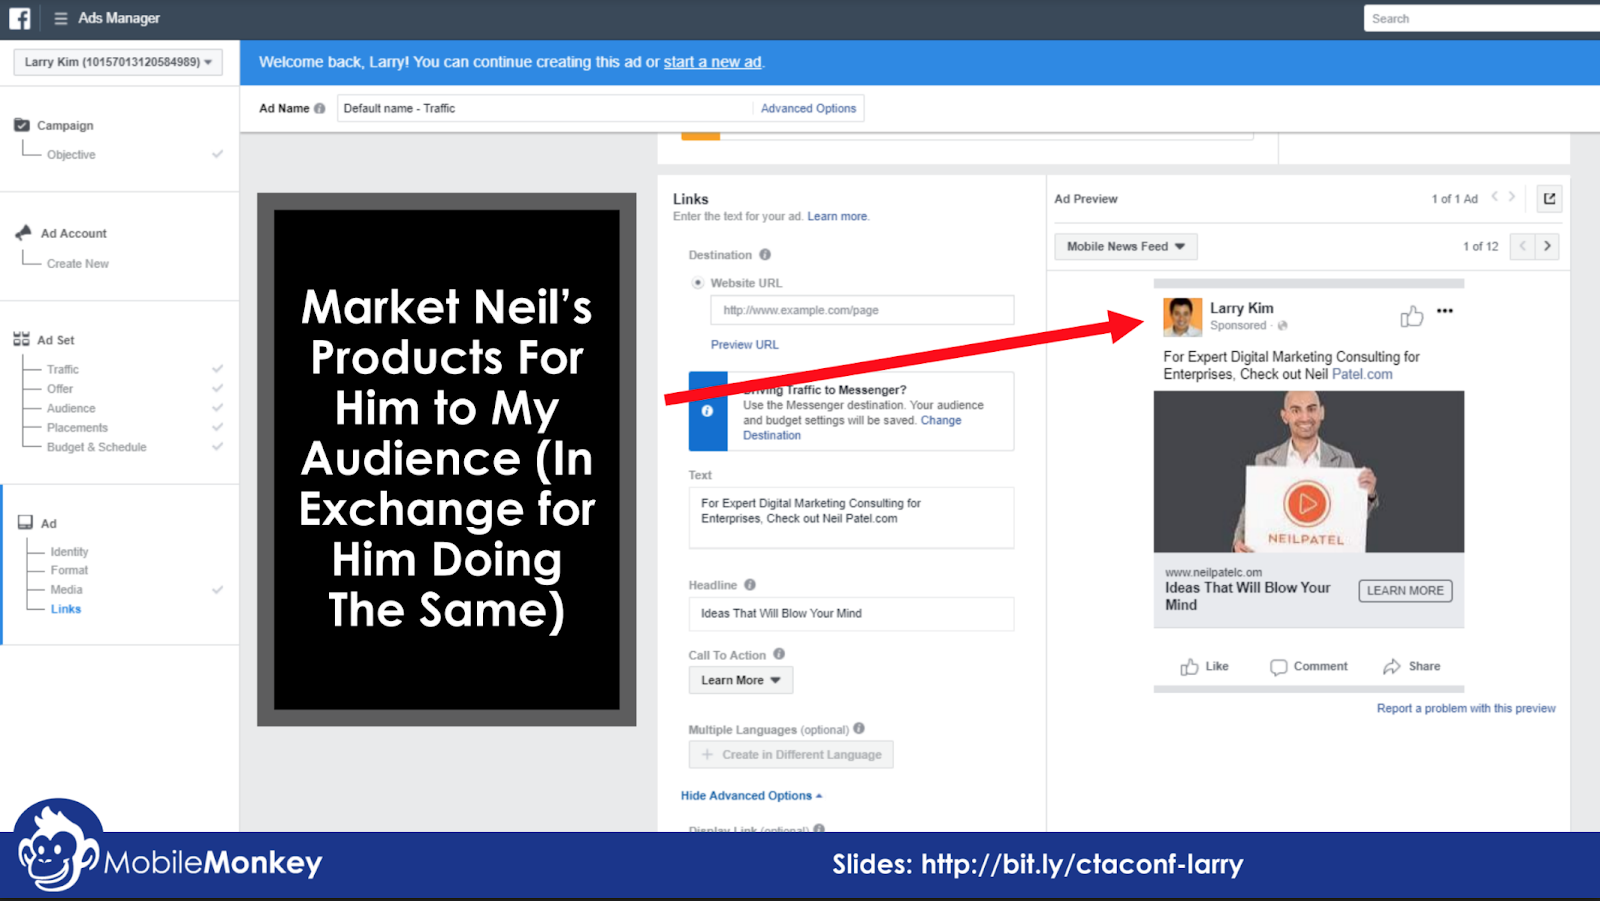Viewport: 1600px width, 901px height.
Task: Click the thumbs-up page like icon in preview header
Action: [1412, 316]
